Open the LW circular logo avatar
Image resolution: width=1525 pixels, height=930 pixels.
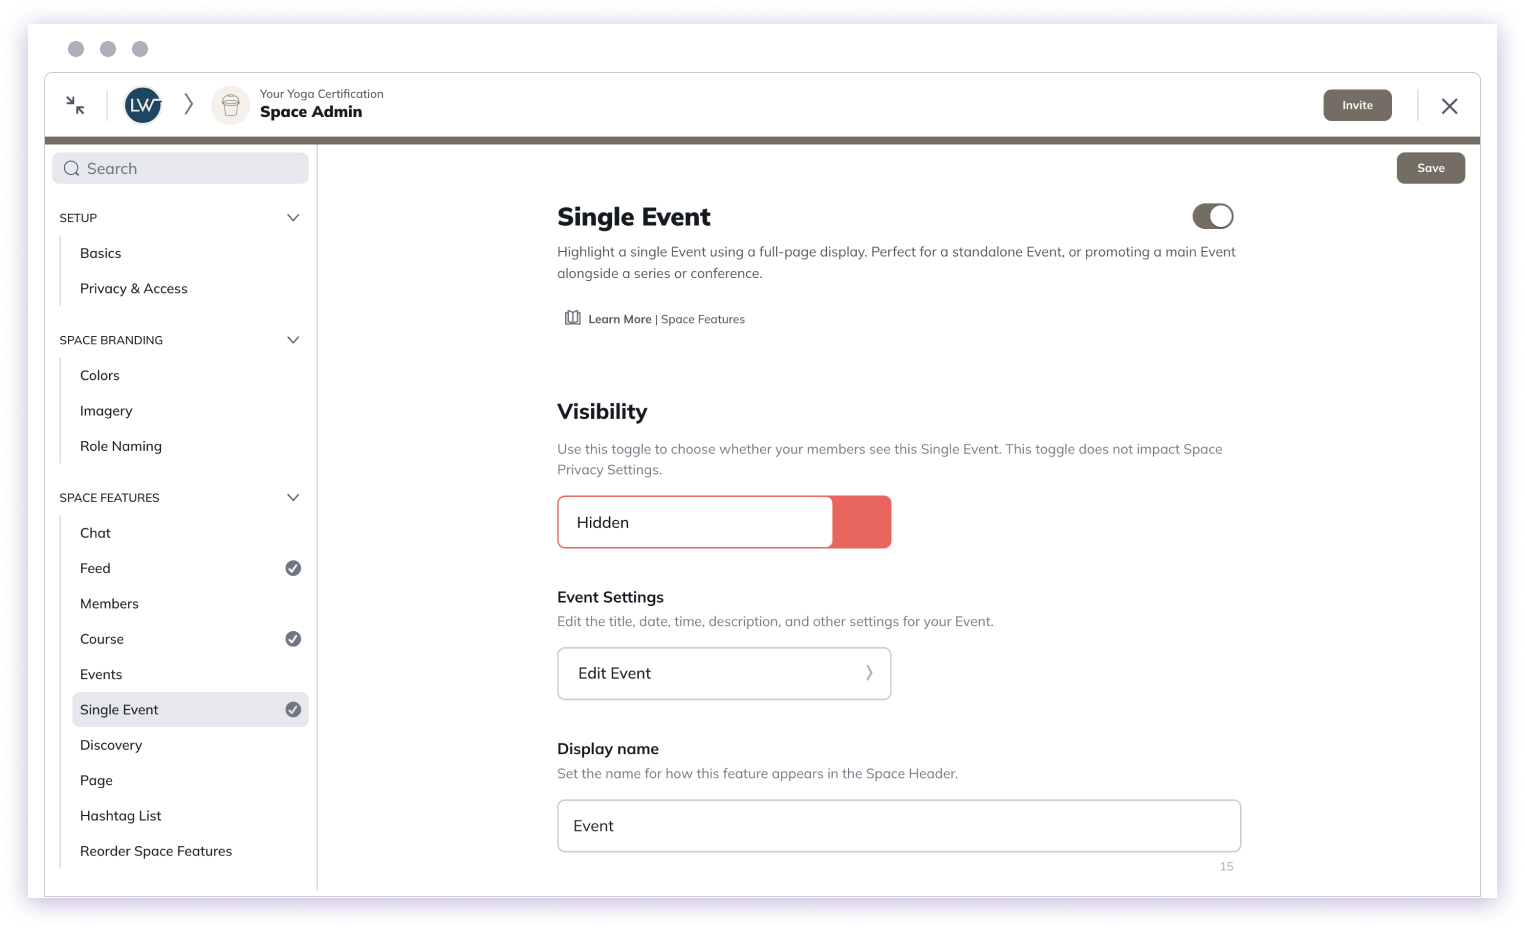(142, 104)
